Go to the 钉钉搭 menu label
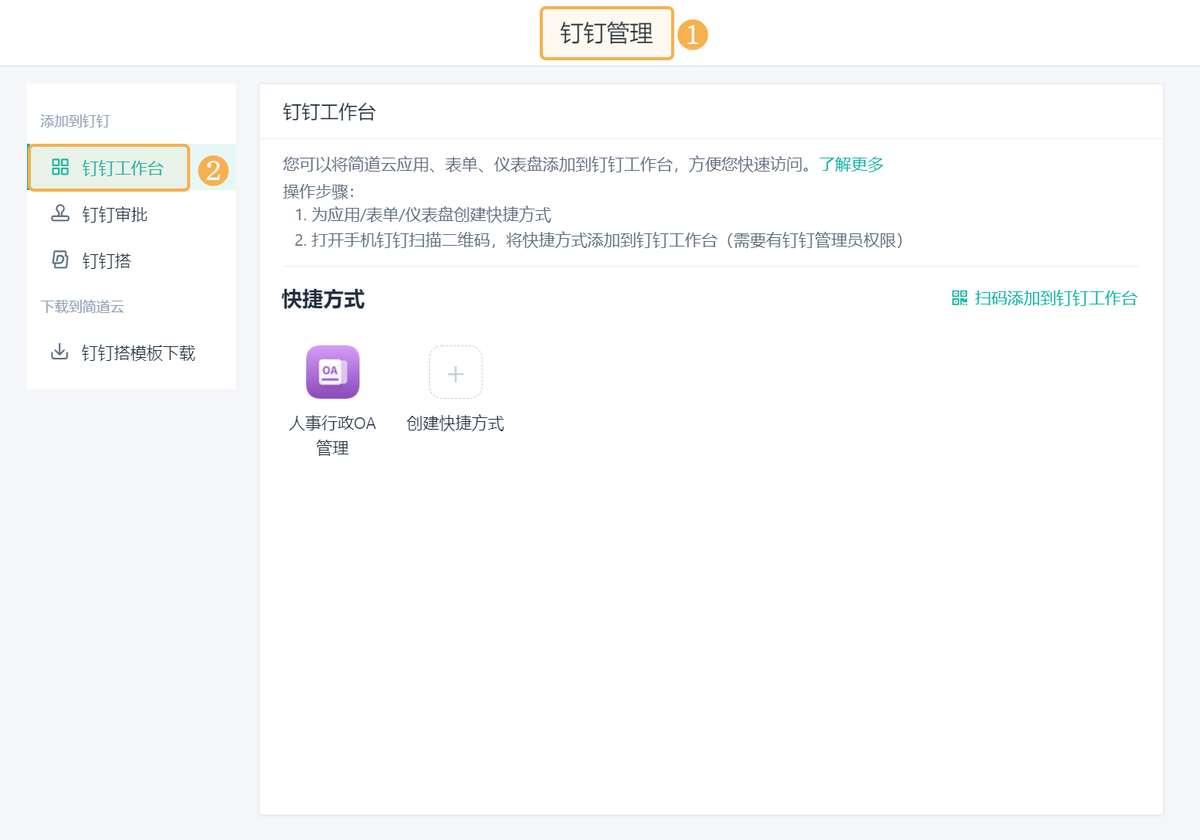 point(107,261)
